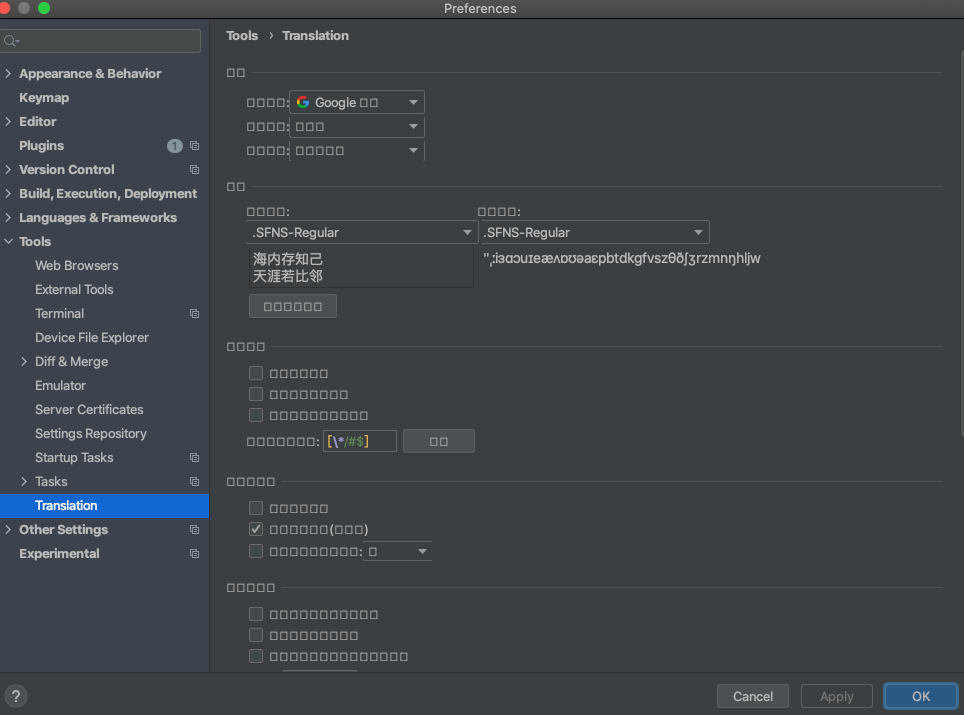This screenshot has height=715, width=964.
Task: Click the vertical scrollbar of settings panel
Action: (x=960, y=243)
